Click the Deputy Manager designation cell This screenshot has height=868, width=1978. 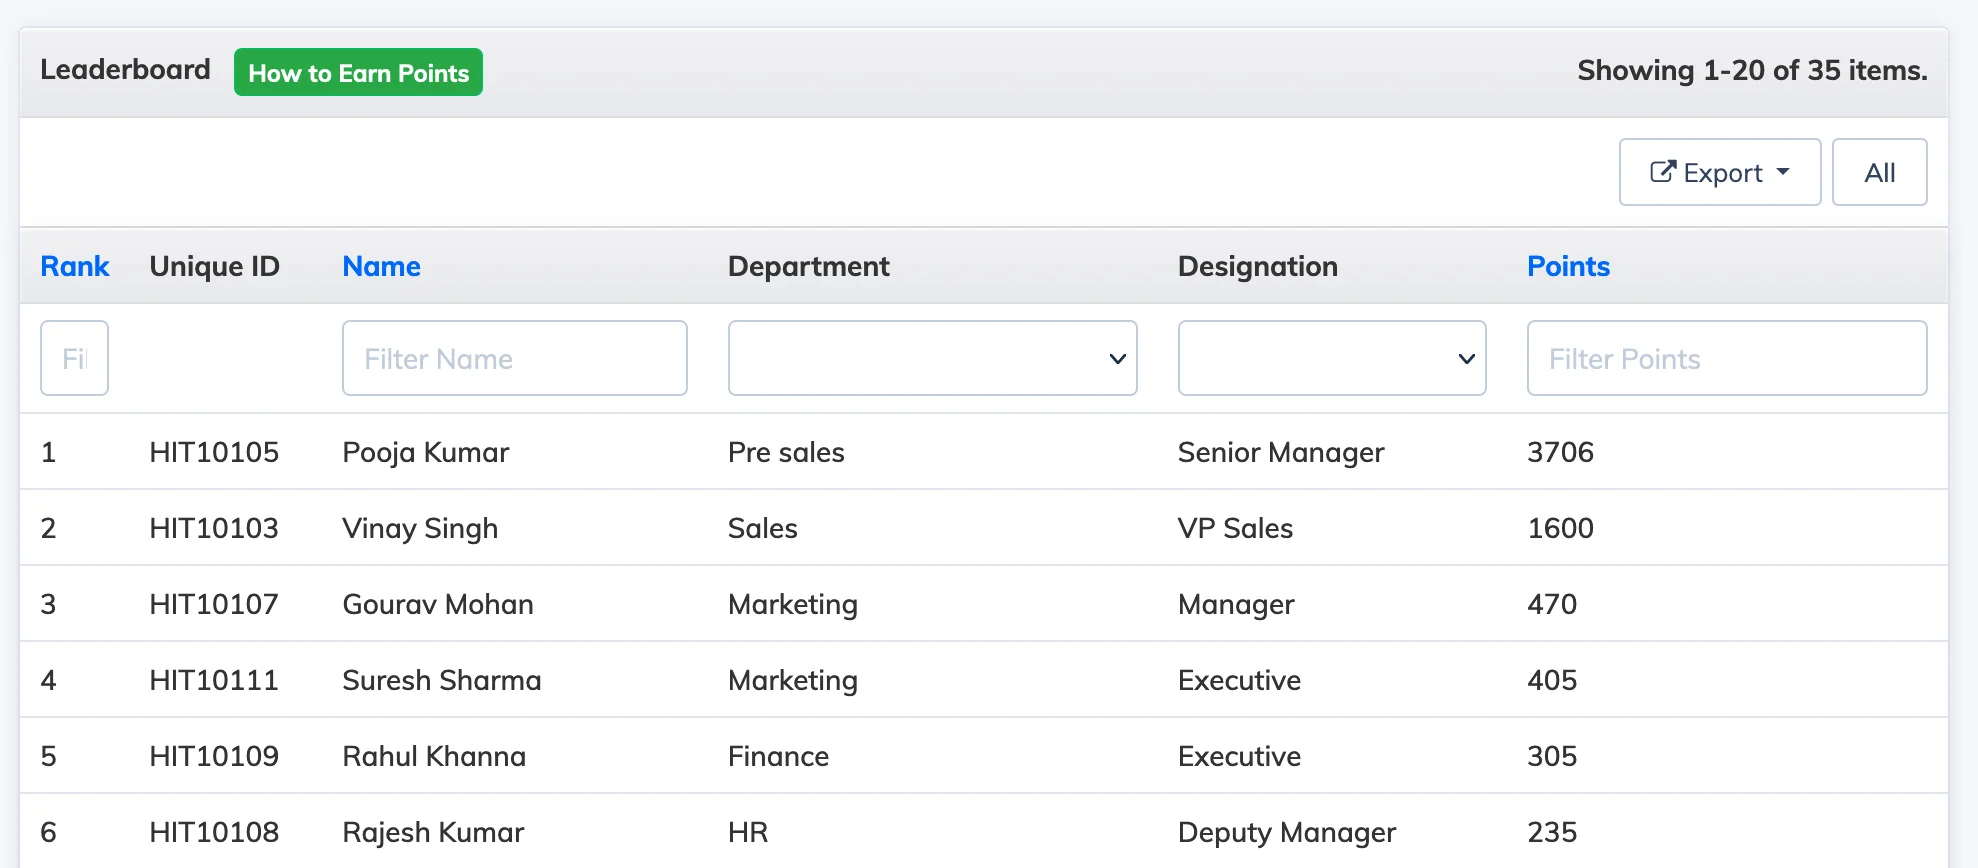1287,832
